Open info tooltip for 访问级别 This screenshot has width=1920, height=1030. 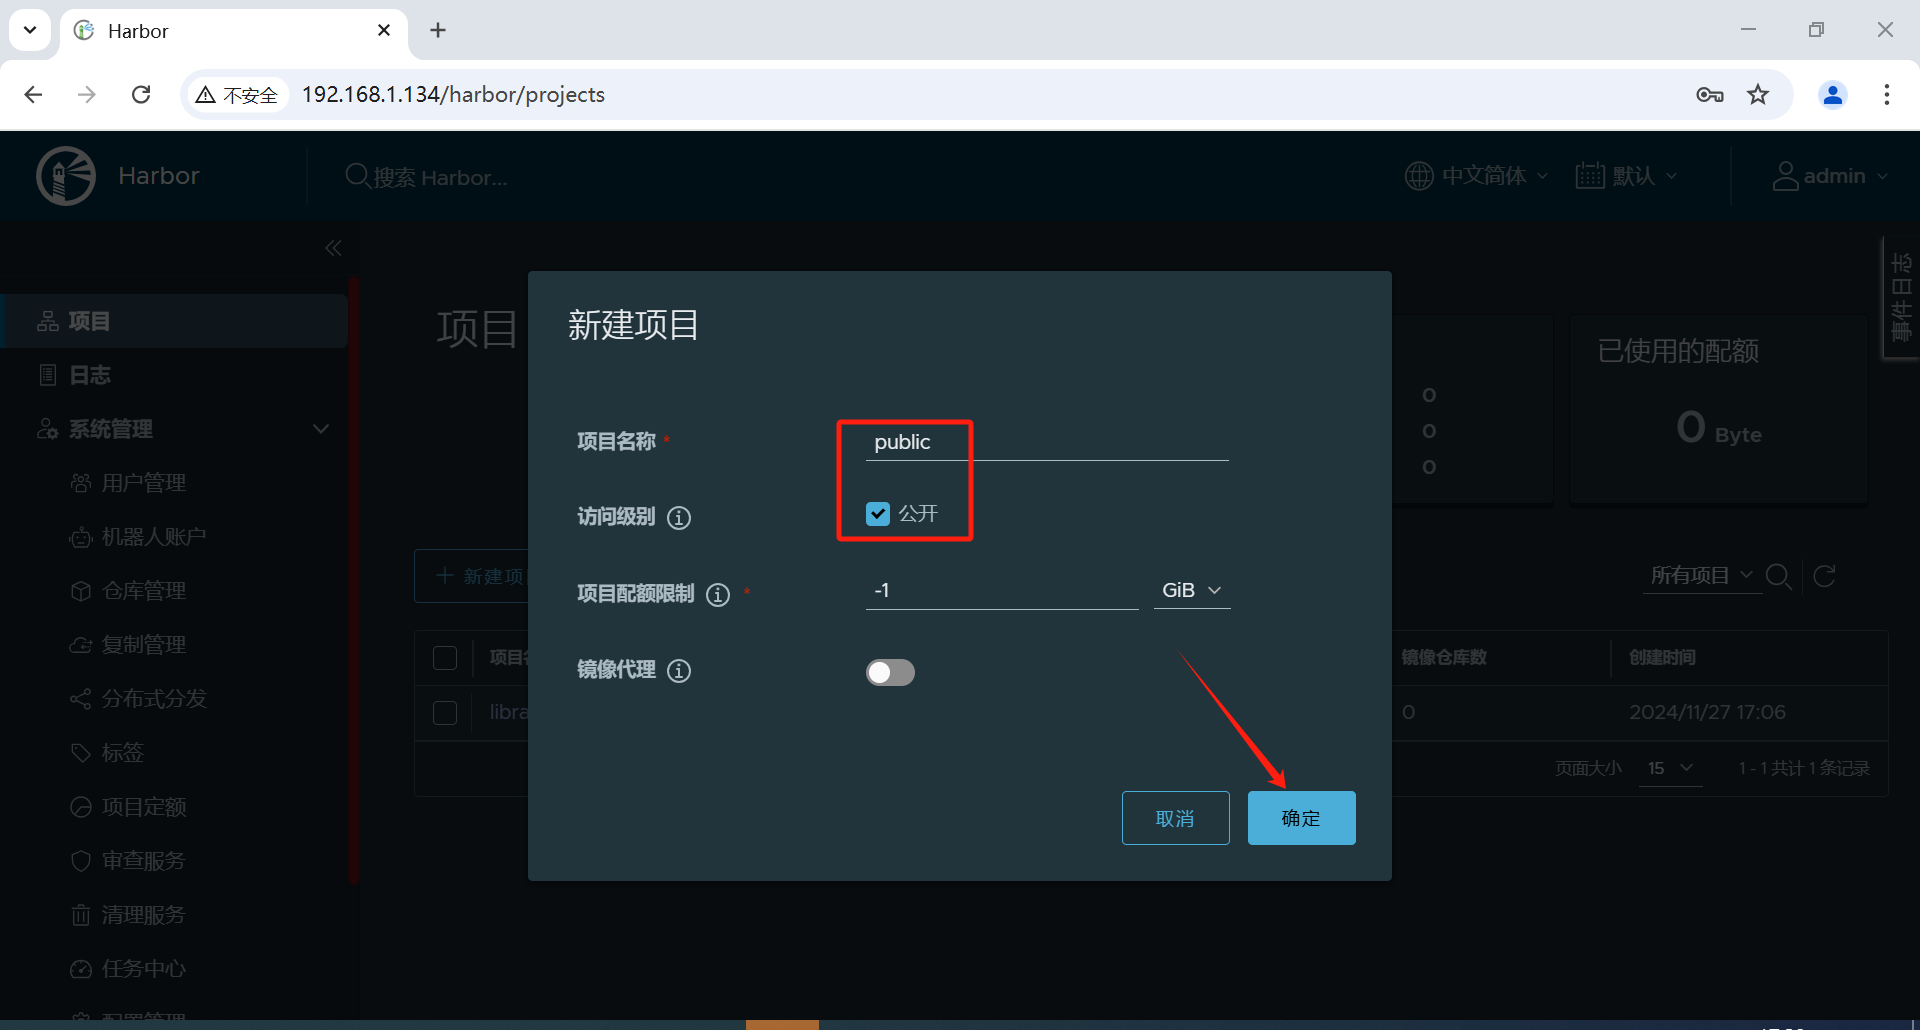679,517
